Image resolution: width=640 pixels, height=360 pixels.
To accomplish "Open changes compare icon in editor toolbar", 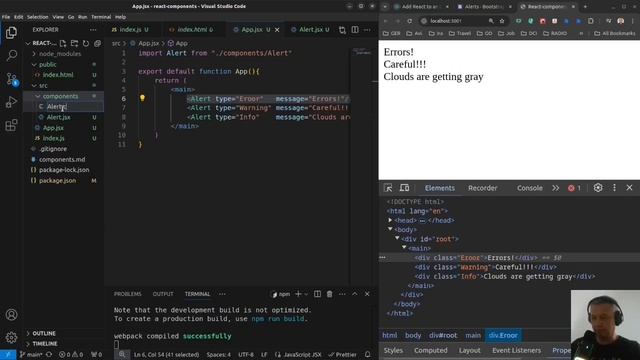I will (342, 30).
